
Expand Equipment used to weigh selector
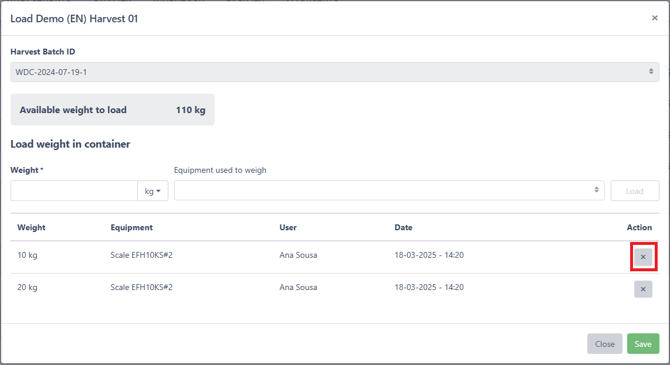point(389,191)
